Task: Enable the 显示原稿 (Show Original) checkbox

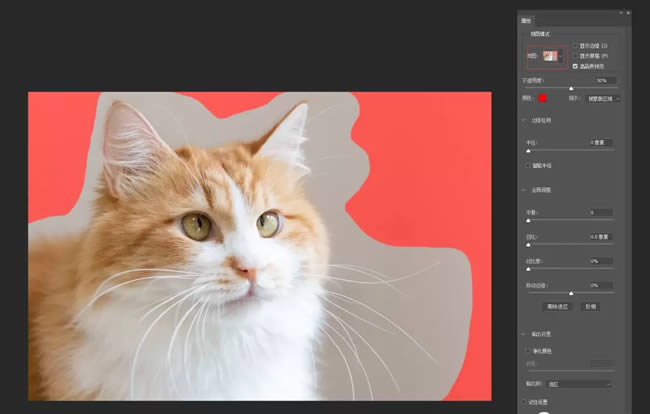Action: pos(576,56)
